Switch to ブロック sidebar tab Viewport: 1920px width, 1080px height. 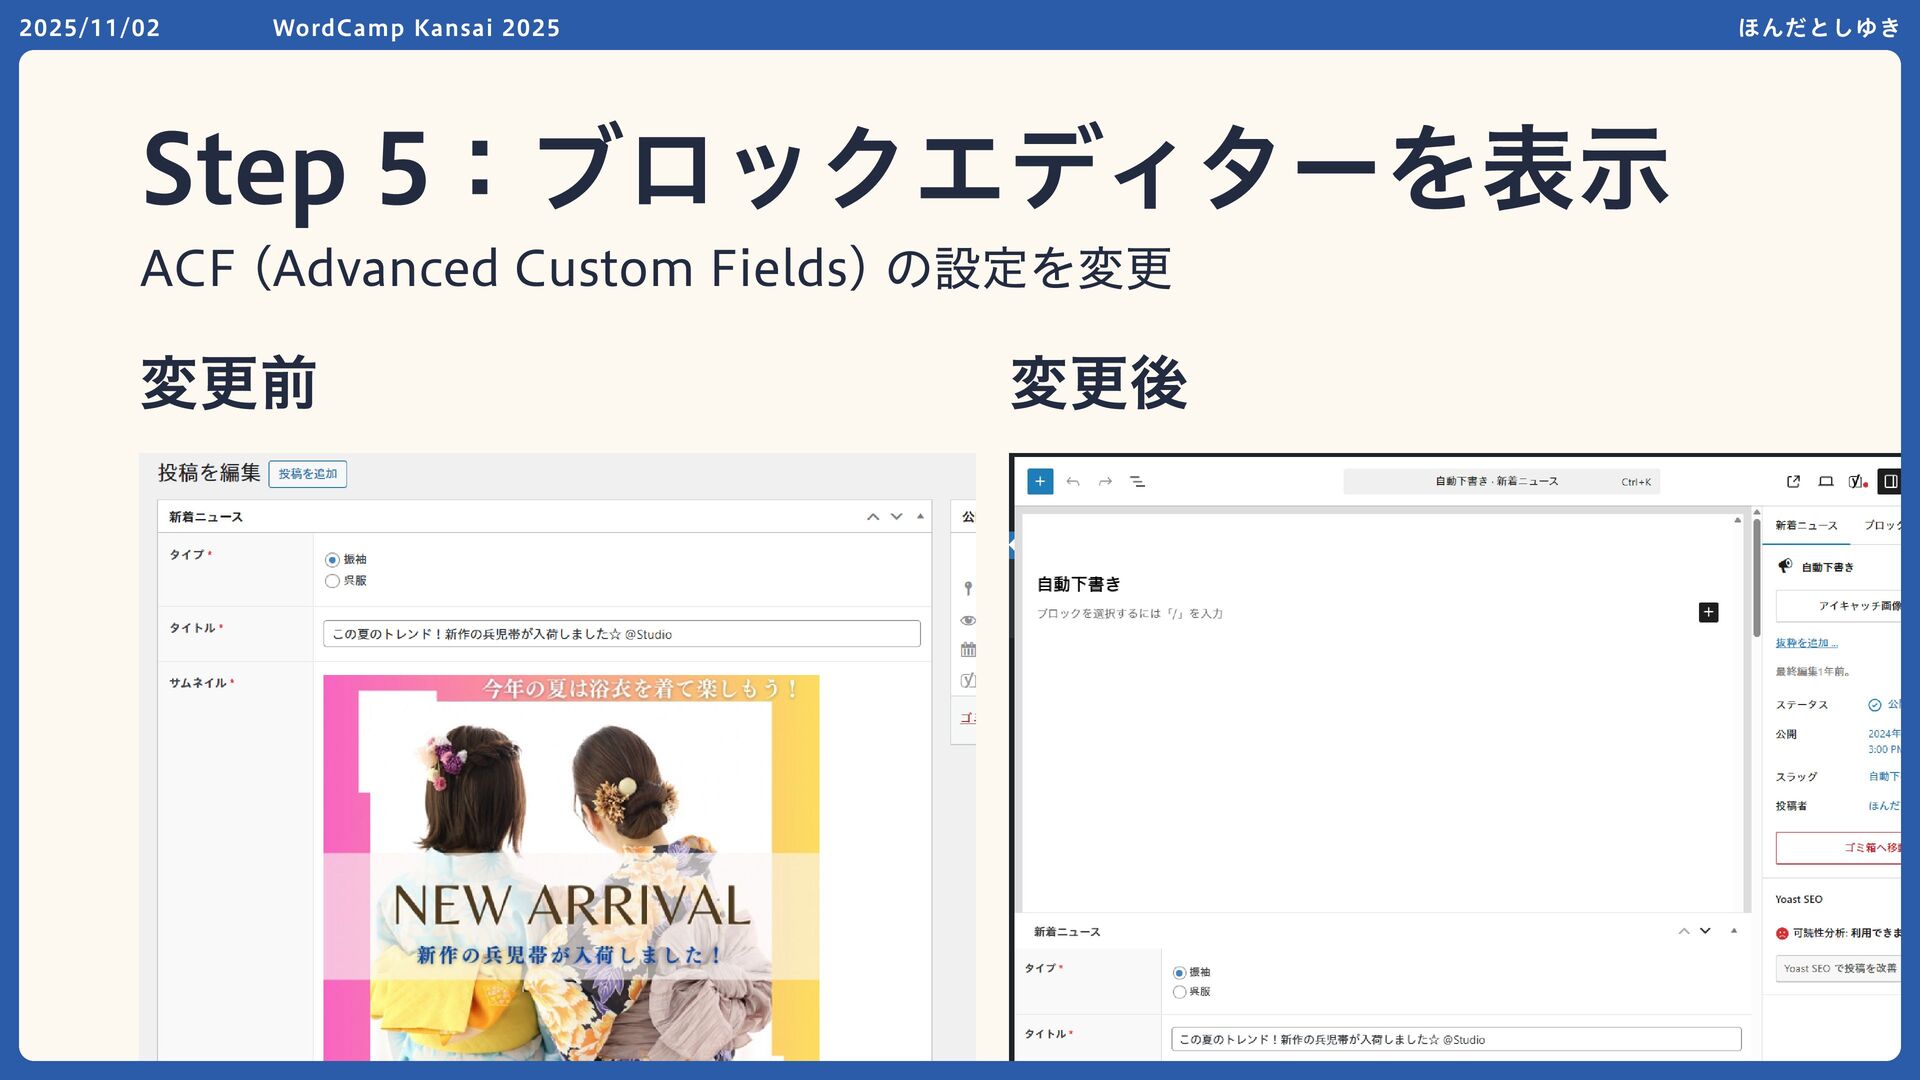tap(1881, 526)
